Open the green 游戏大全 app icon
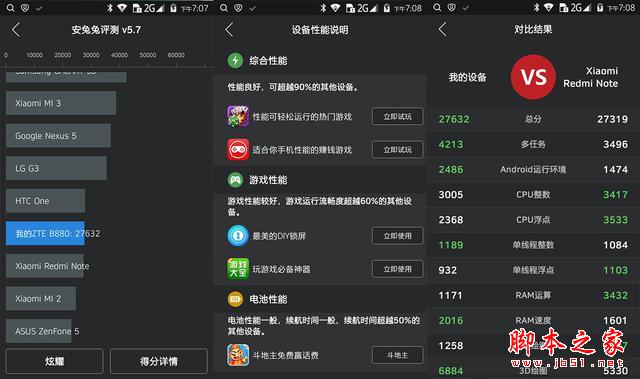640x379 pixels. tap(238, 269)
